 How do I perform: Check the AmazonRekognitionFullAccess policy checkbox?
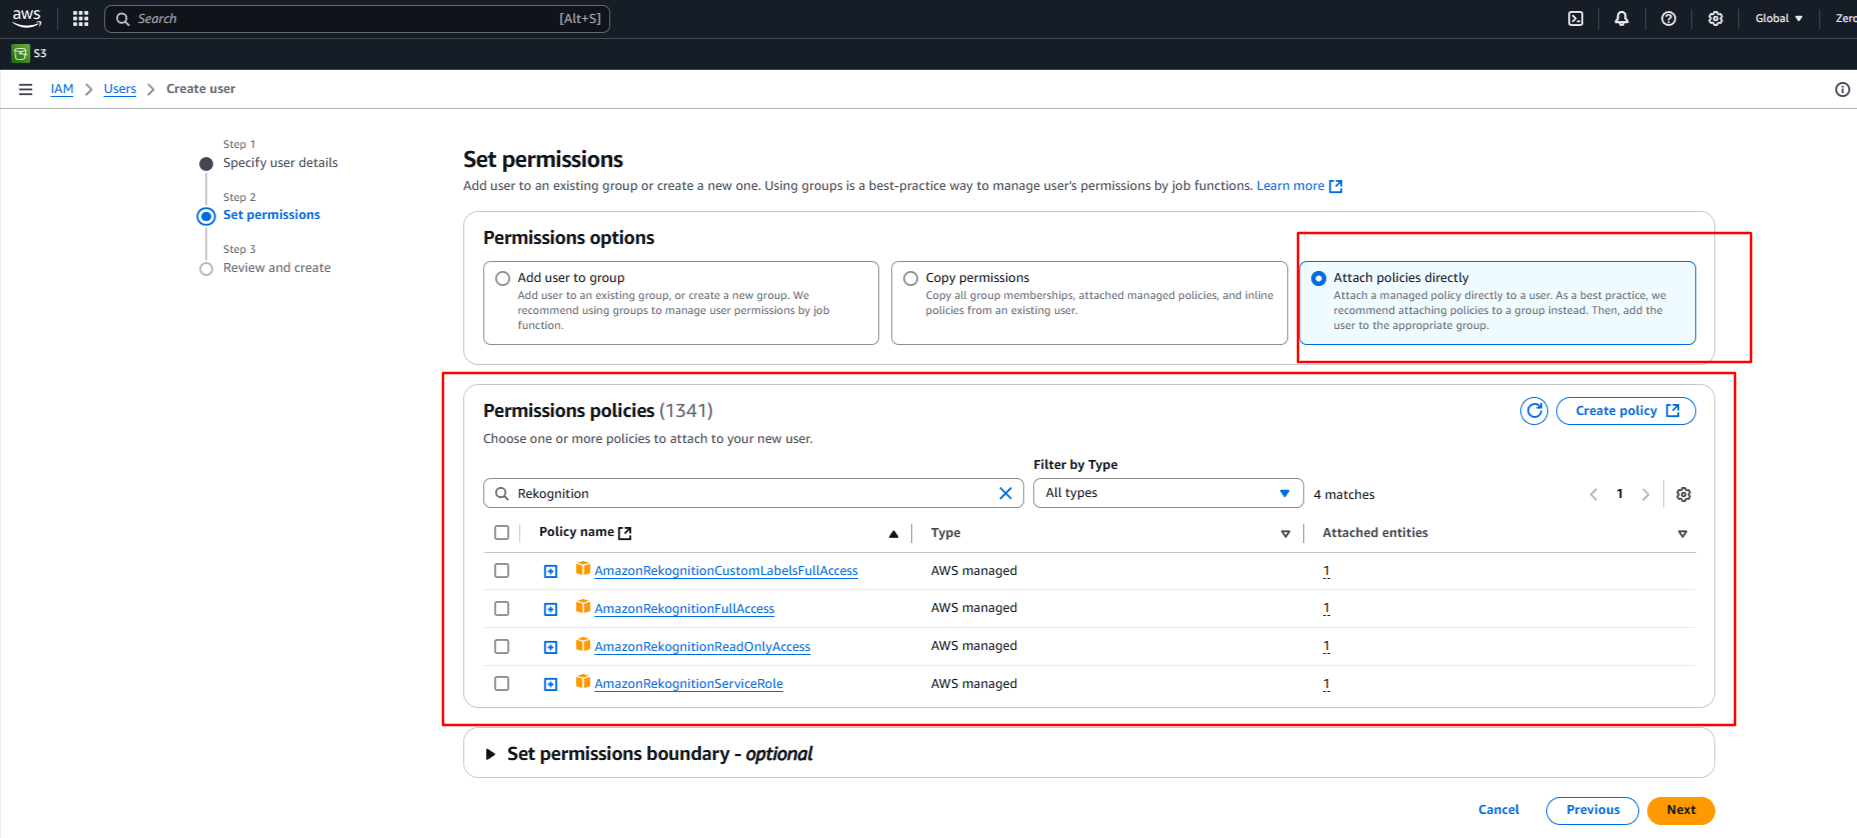(502, 608)
